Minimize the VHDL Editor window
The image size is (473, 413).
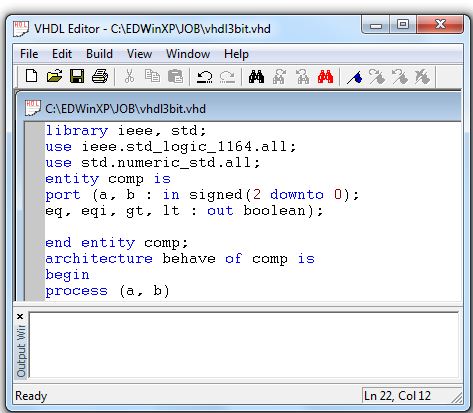(376, 25)
